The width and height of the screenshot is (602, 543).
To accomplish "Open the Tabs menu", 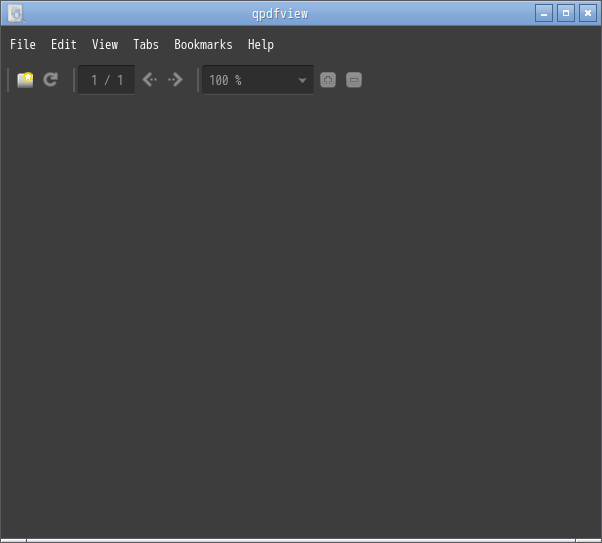I will pyautogui.click(x=146, y=45).
